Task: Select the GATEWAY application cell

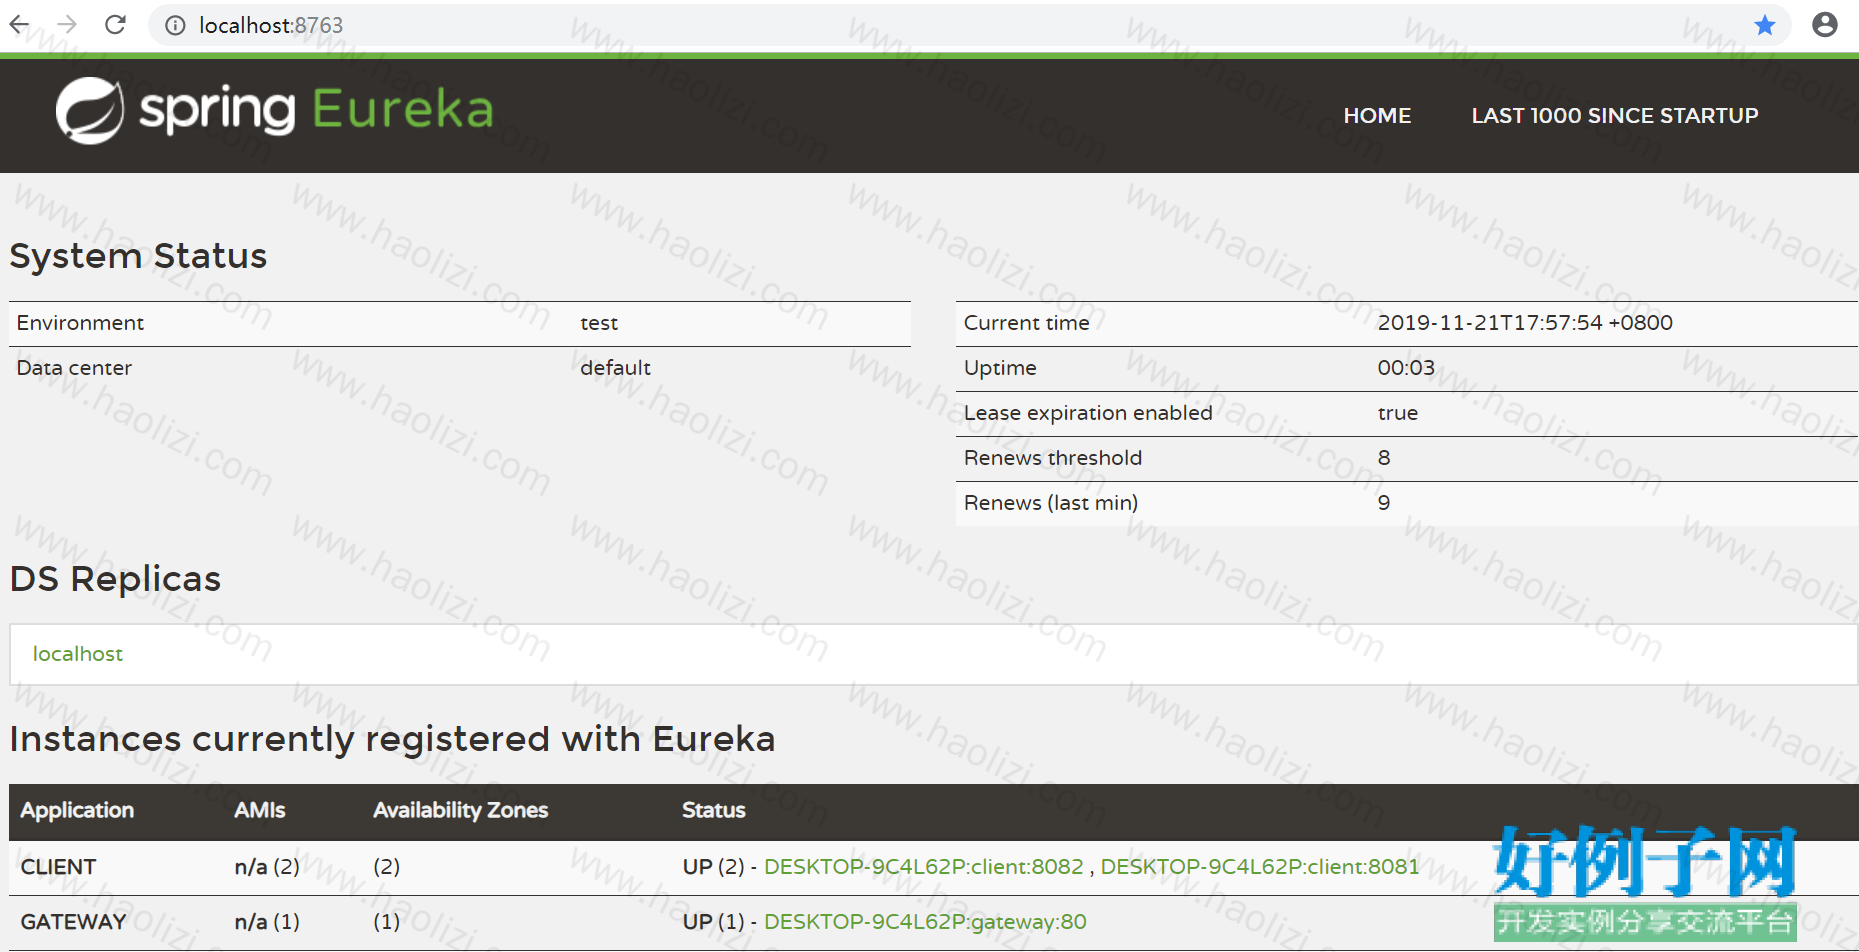Action: point(74,922)
